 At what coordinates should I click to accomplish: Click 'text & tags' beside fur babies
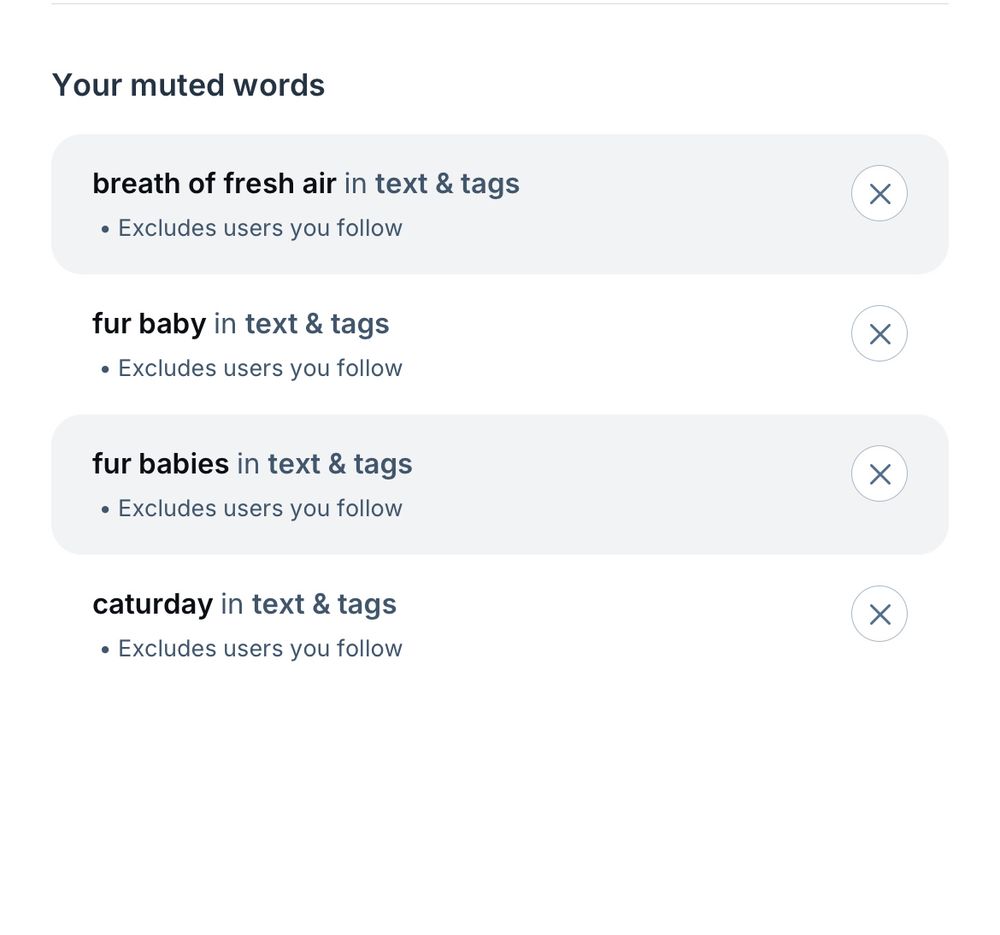pos(340,464)
